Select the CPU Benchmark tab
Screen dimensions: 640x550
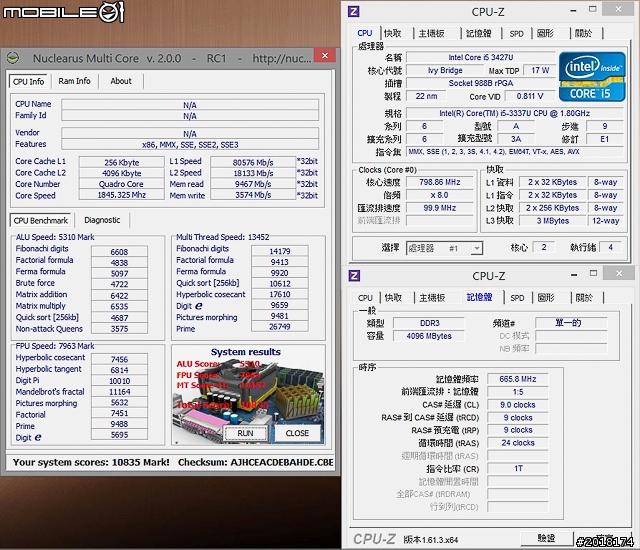click(x=40, y=220)
